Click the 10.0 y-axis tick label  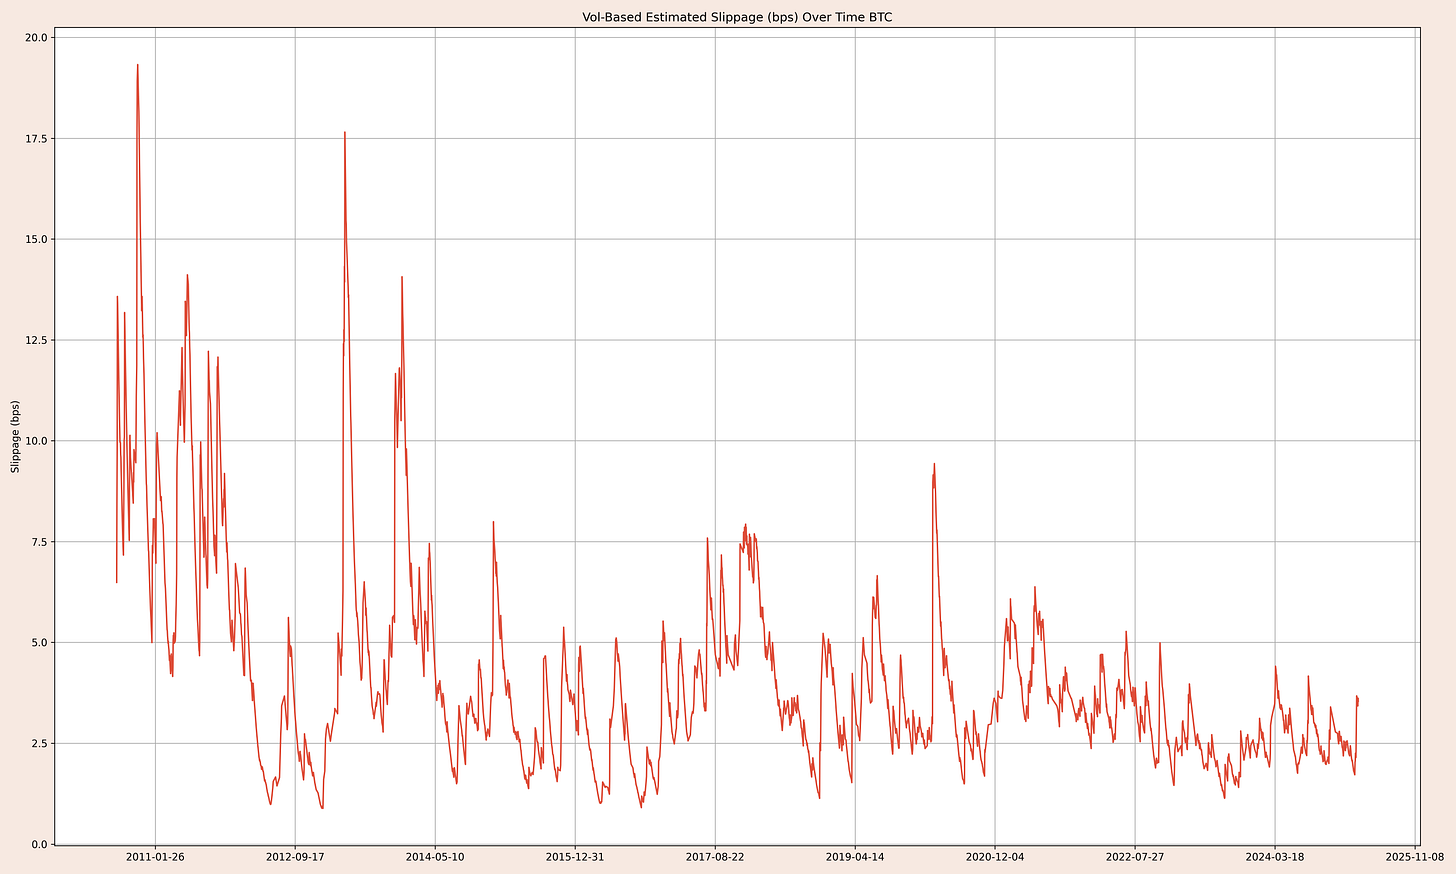pos(38,441)
